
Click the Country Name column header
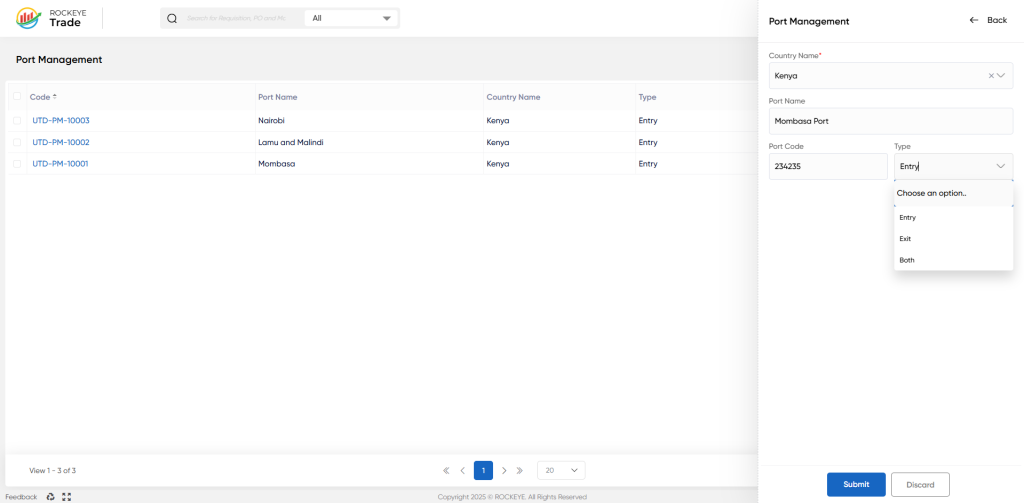point(513,97)
